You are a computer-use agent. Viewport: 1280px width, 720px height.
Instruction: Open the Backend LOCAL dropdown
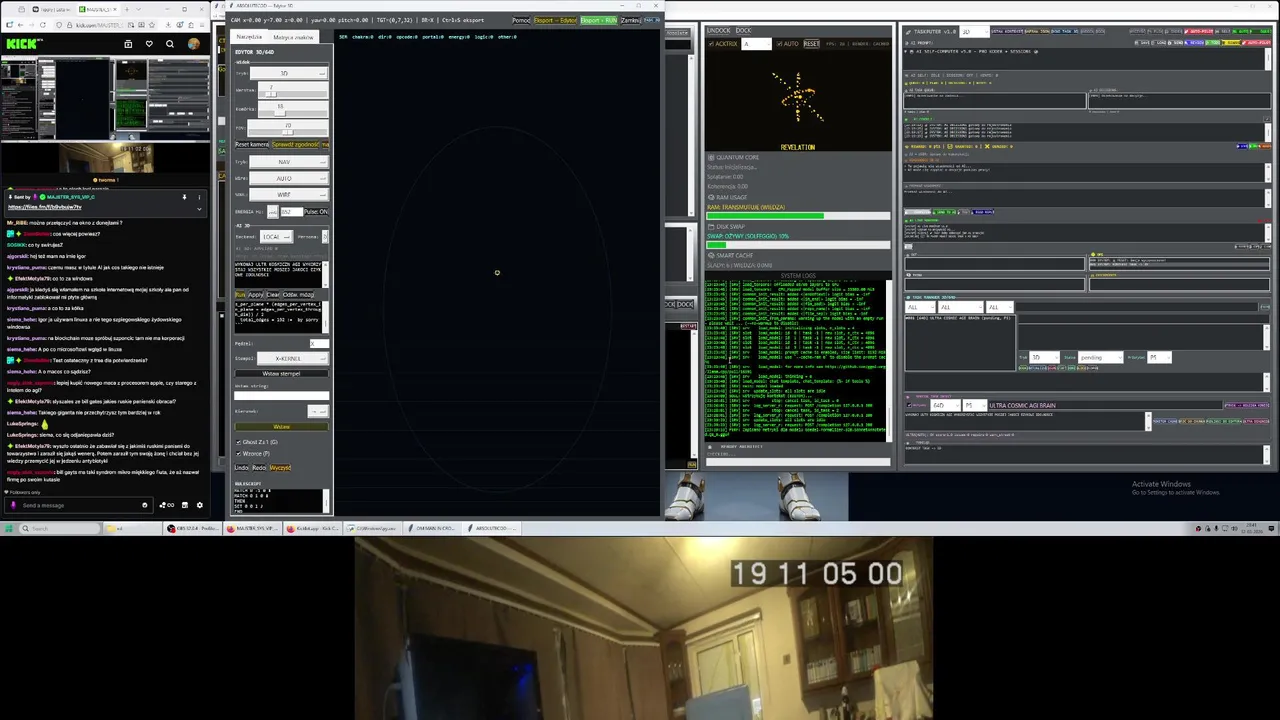[276, 237]
